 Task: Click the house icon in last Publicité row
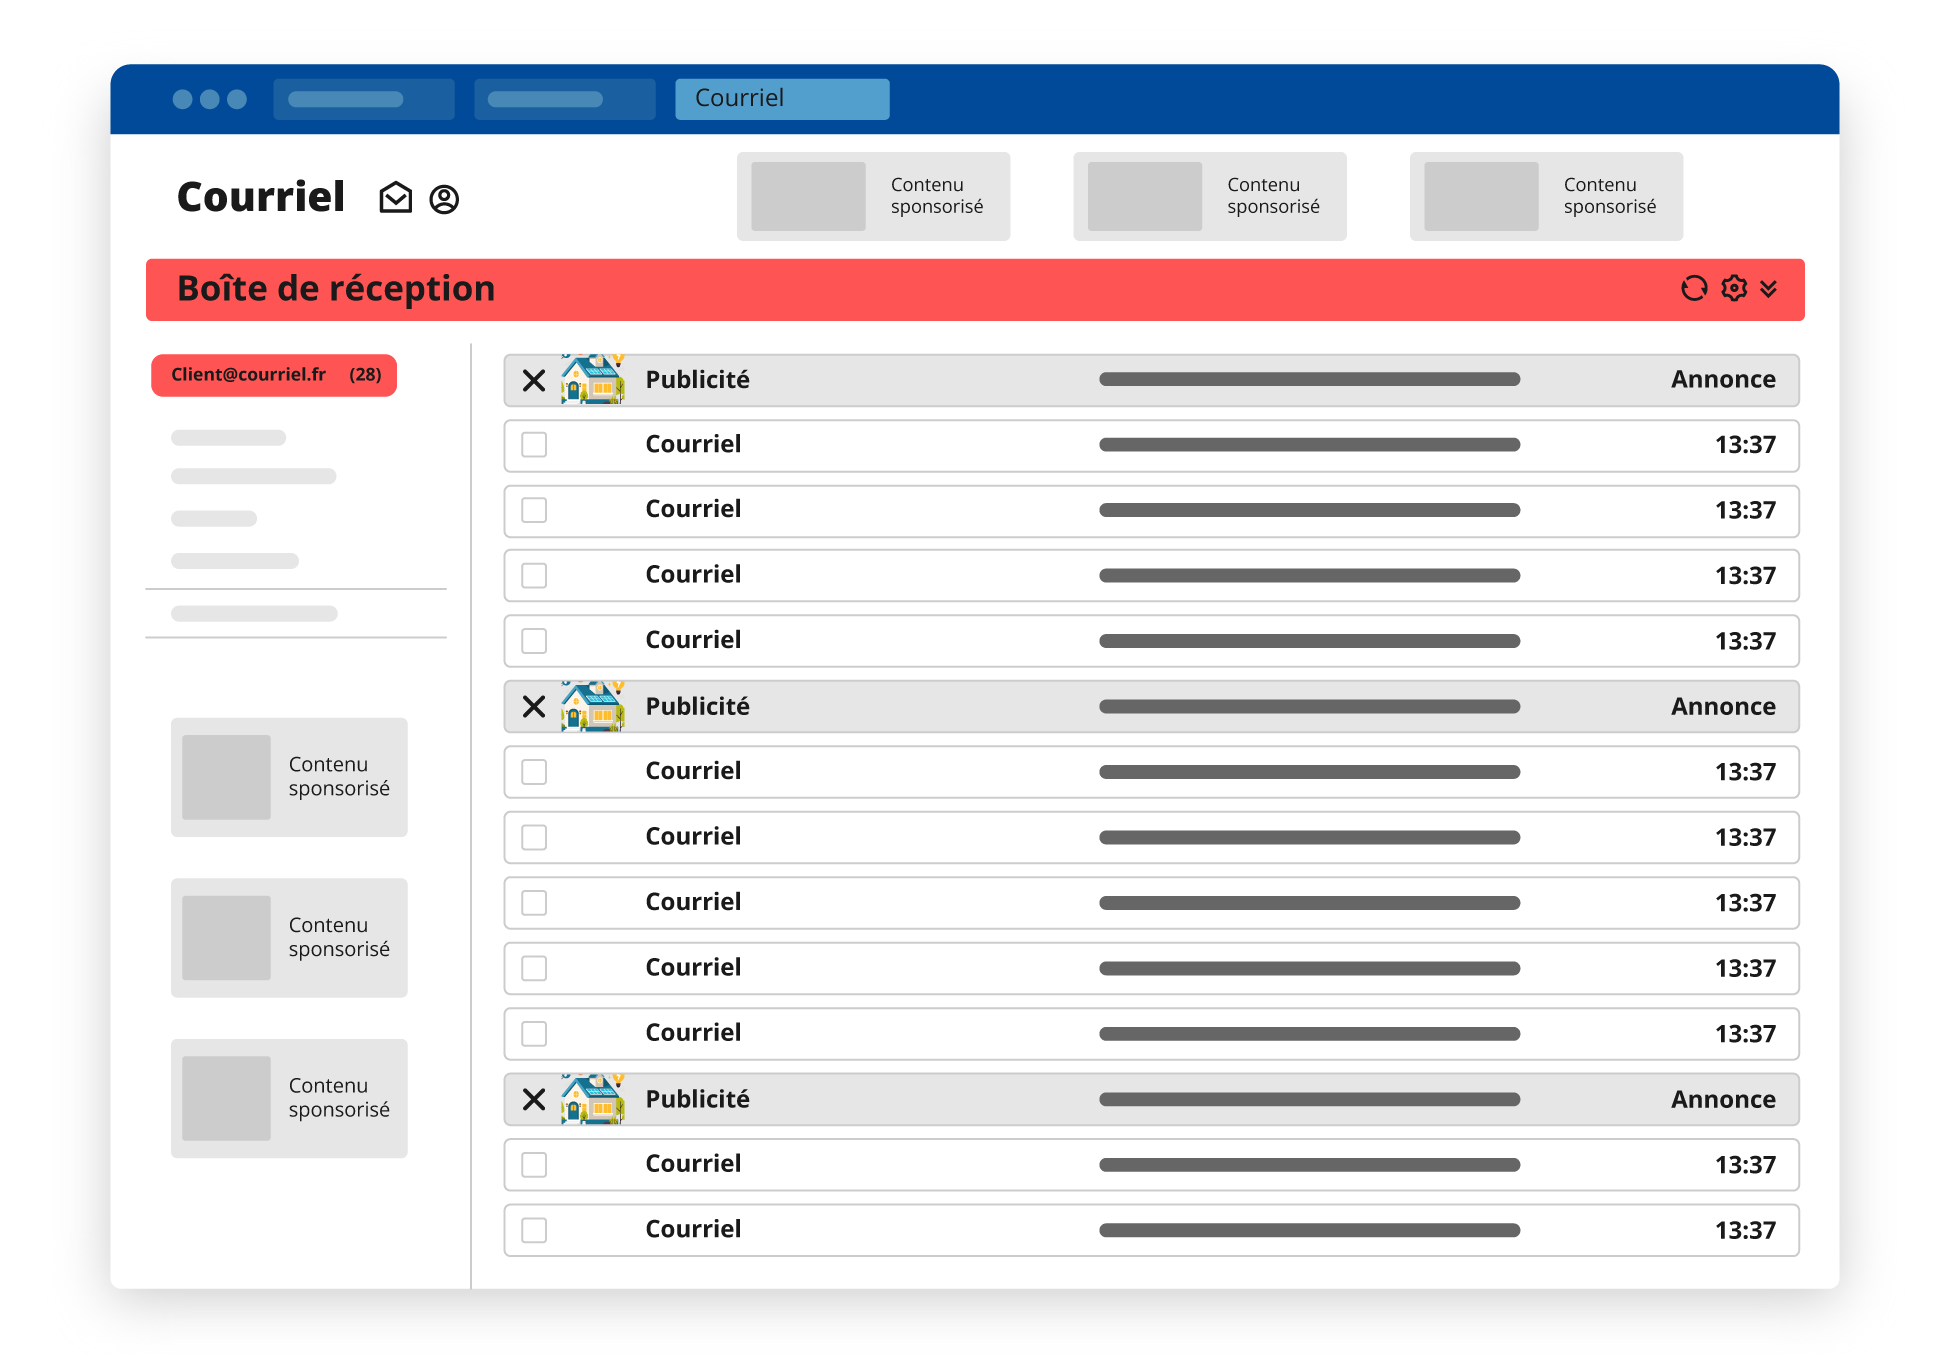point(593,1100)
